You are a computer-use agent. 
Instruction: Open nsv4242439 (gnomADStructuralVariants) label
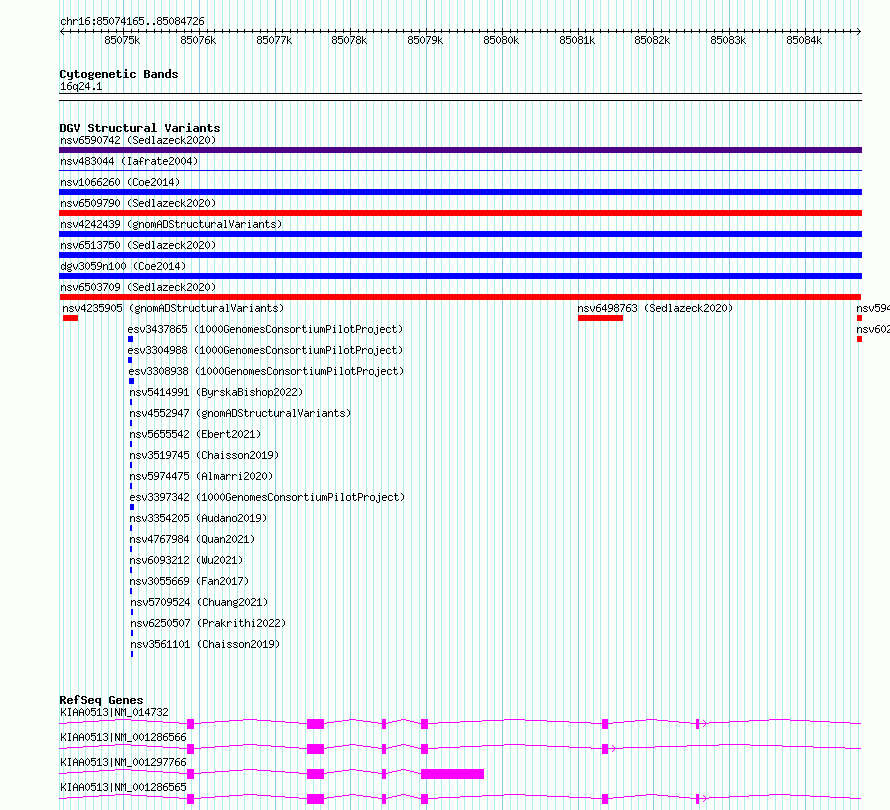(171, 224)
